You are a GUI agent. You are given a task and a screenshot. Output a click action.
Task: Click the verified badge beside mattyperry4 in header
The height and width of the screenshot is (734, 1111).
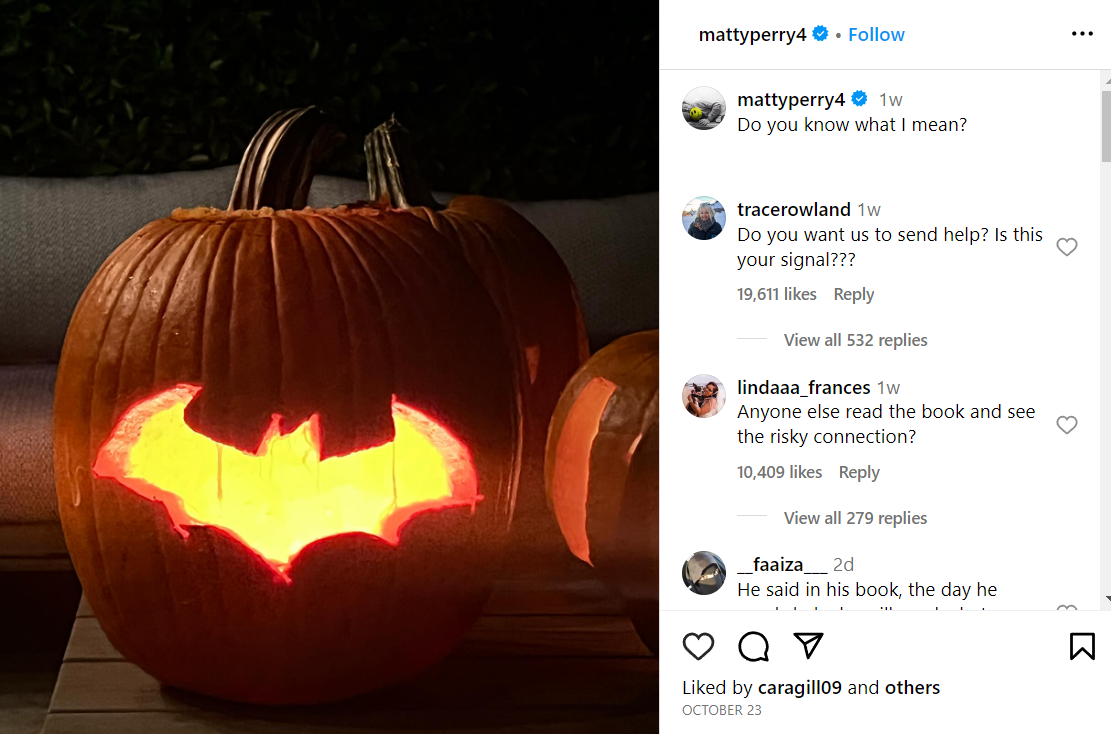819,34
